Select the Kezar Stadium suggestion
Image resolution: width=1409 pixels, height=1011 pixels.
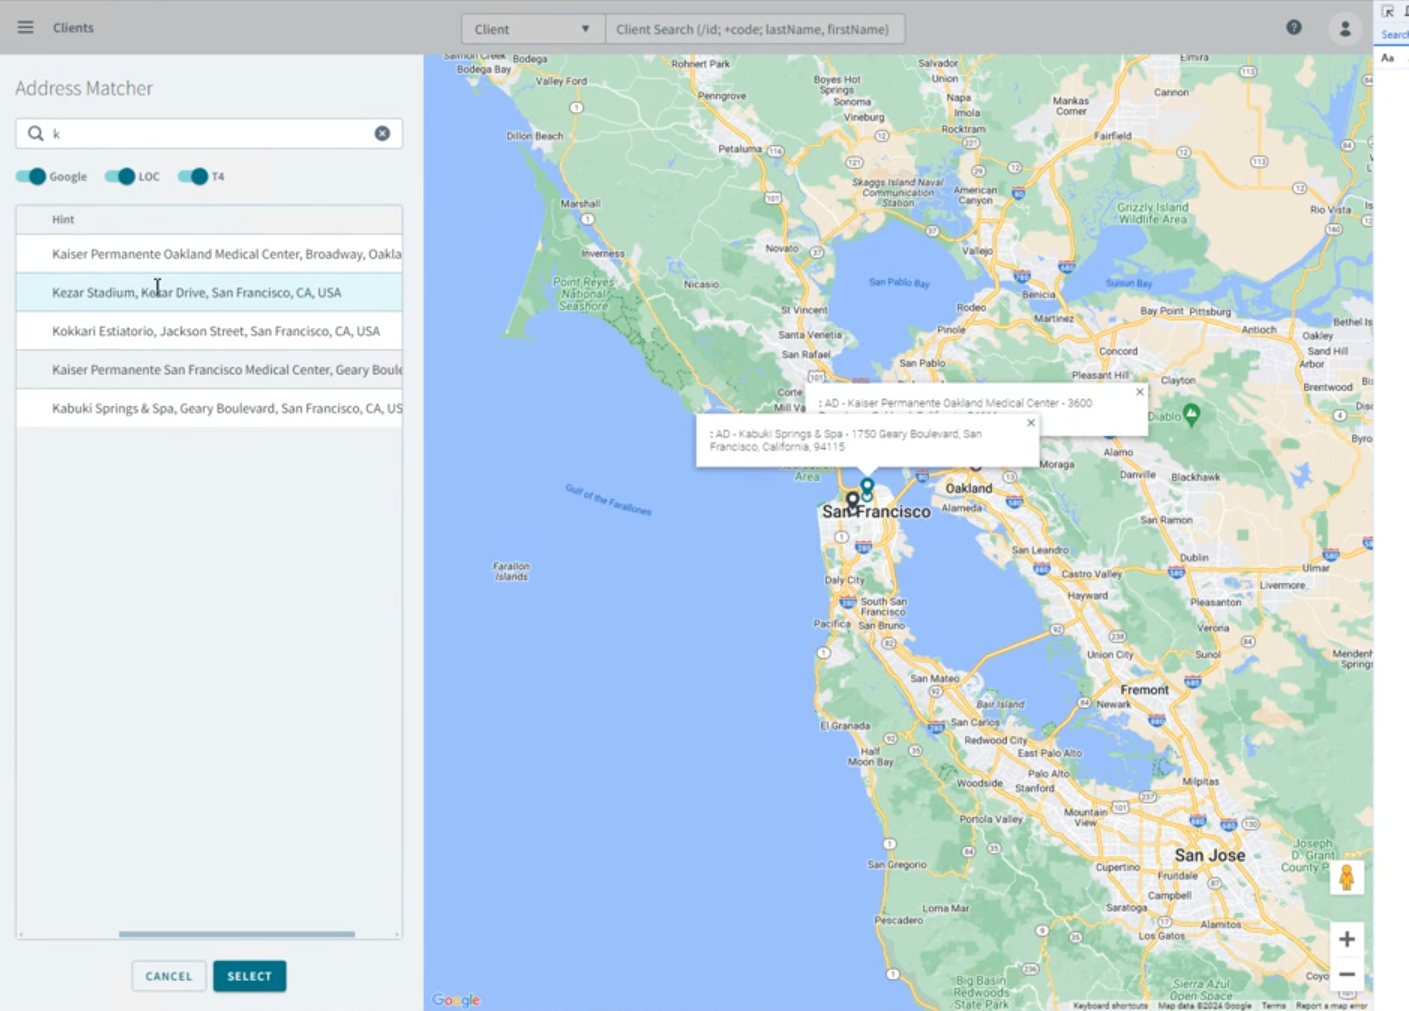196,292
